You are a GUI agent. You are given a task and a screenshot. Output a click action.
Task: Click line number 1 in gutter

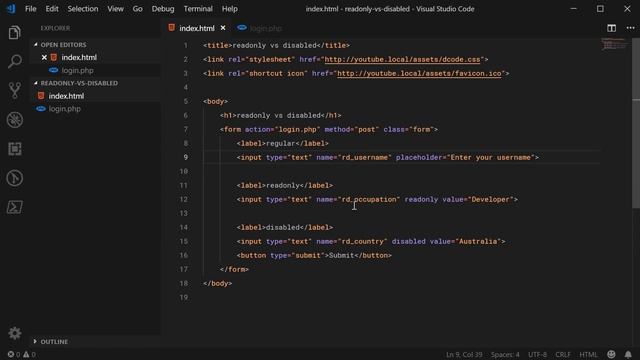click(x=186, y=46)
